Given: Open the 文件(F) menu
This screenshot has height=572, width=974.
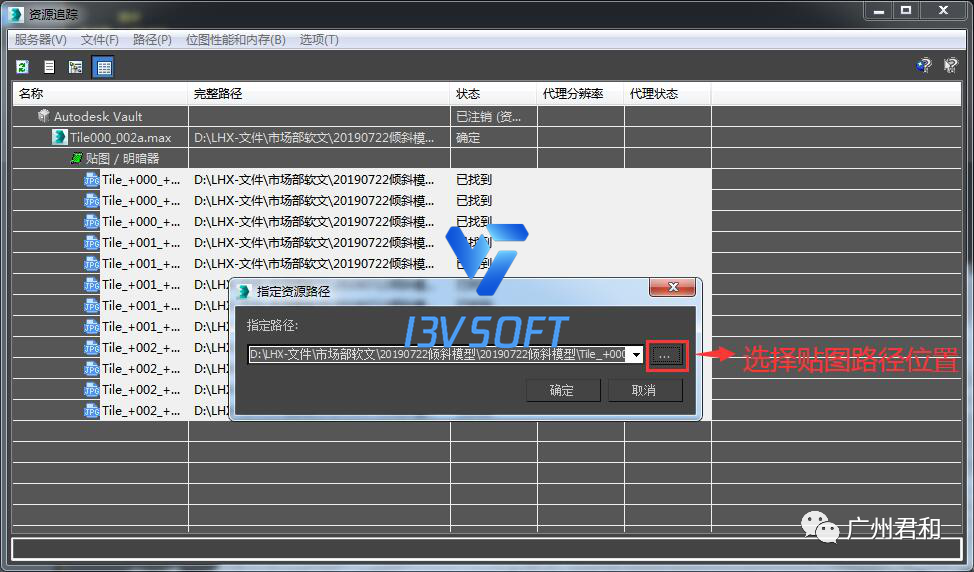Looking at the screenshot, I should point(99,40).
